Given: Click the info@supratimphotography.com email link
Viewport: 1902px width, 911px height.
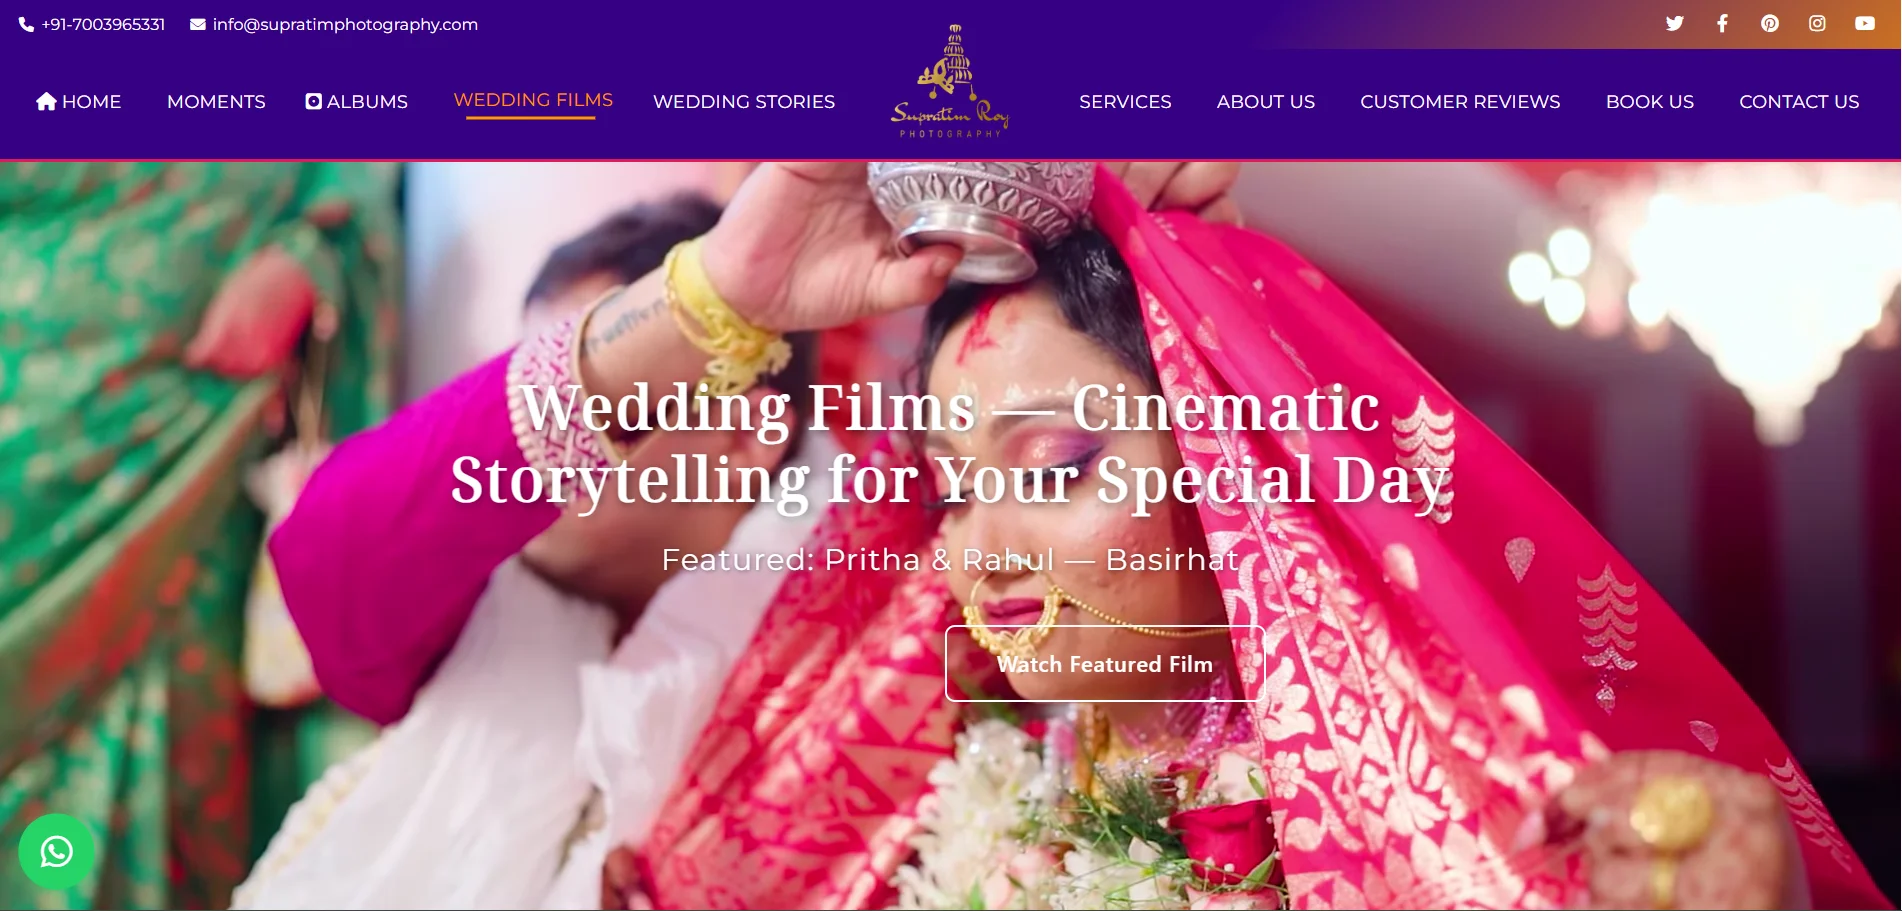Looking at the screenshot, I should (345, 24).
